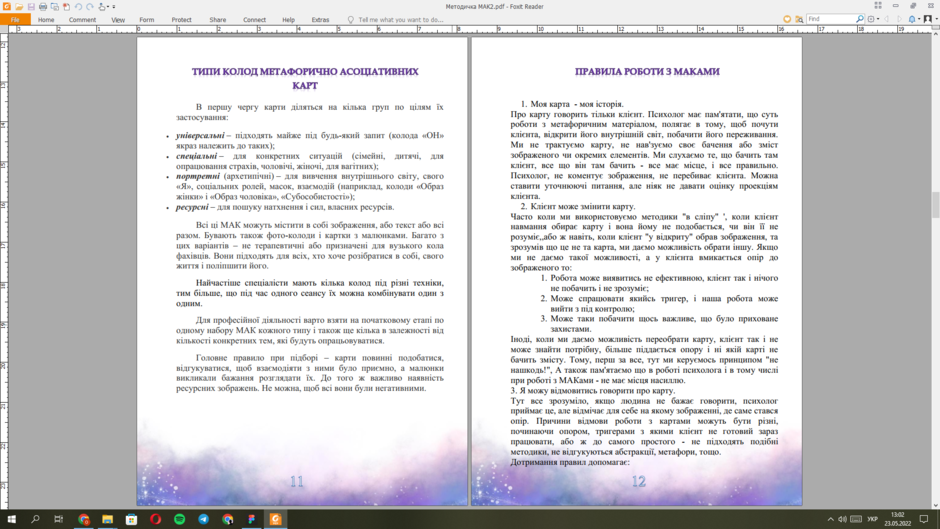Open the Connect ribbon tab
The image size is (940, 529).
[x=254, y=20]
